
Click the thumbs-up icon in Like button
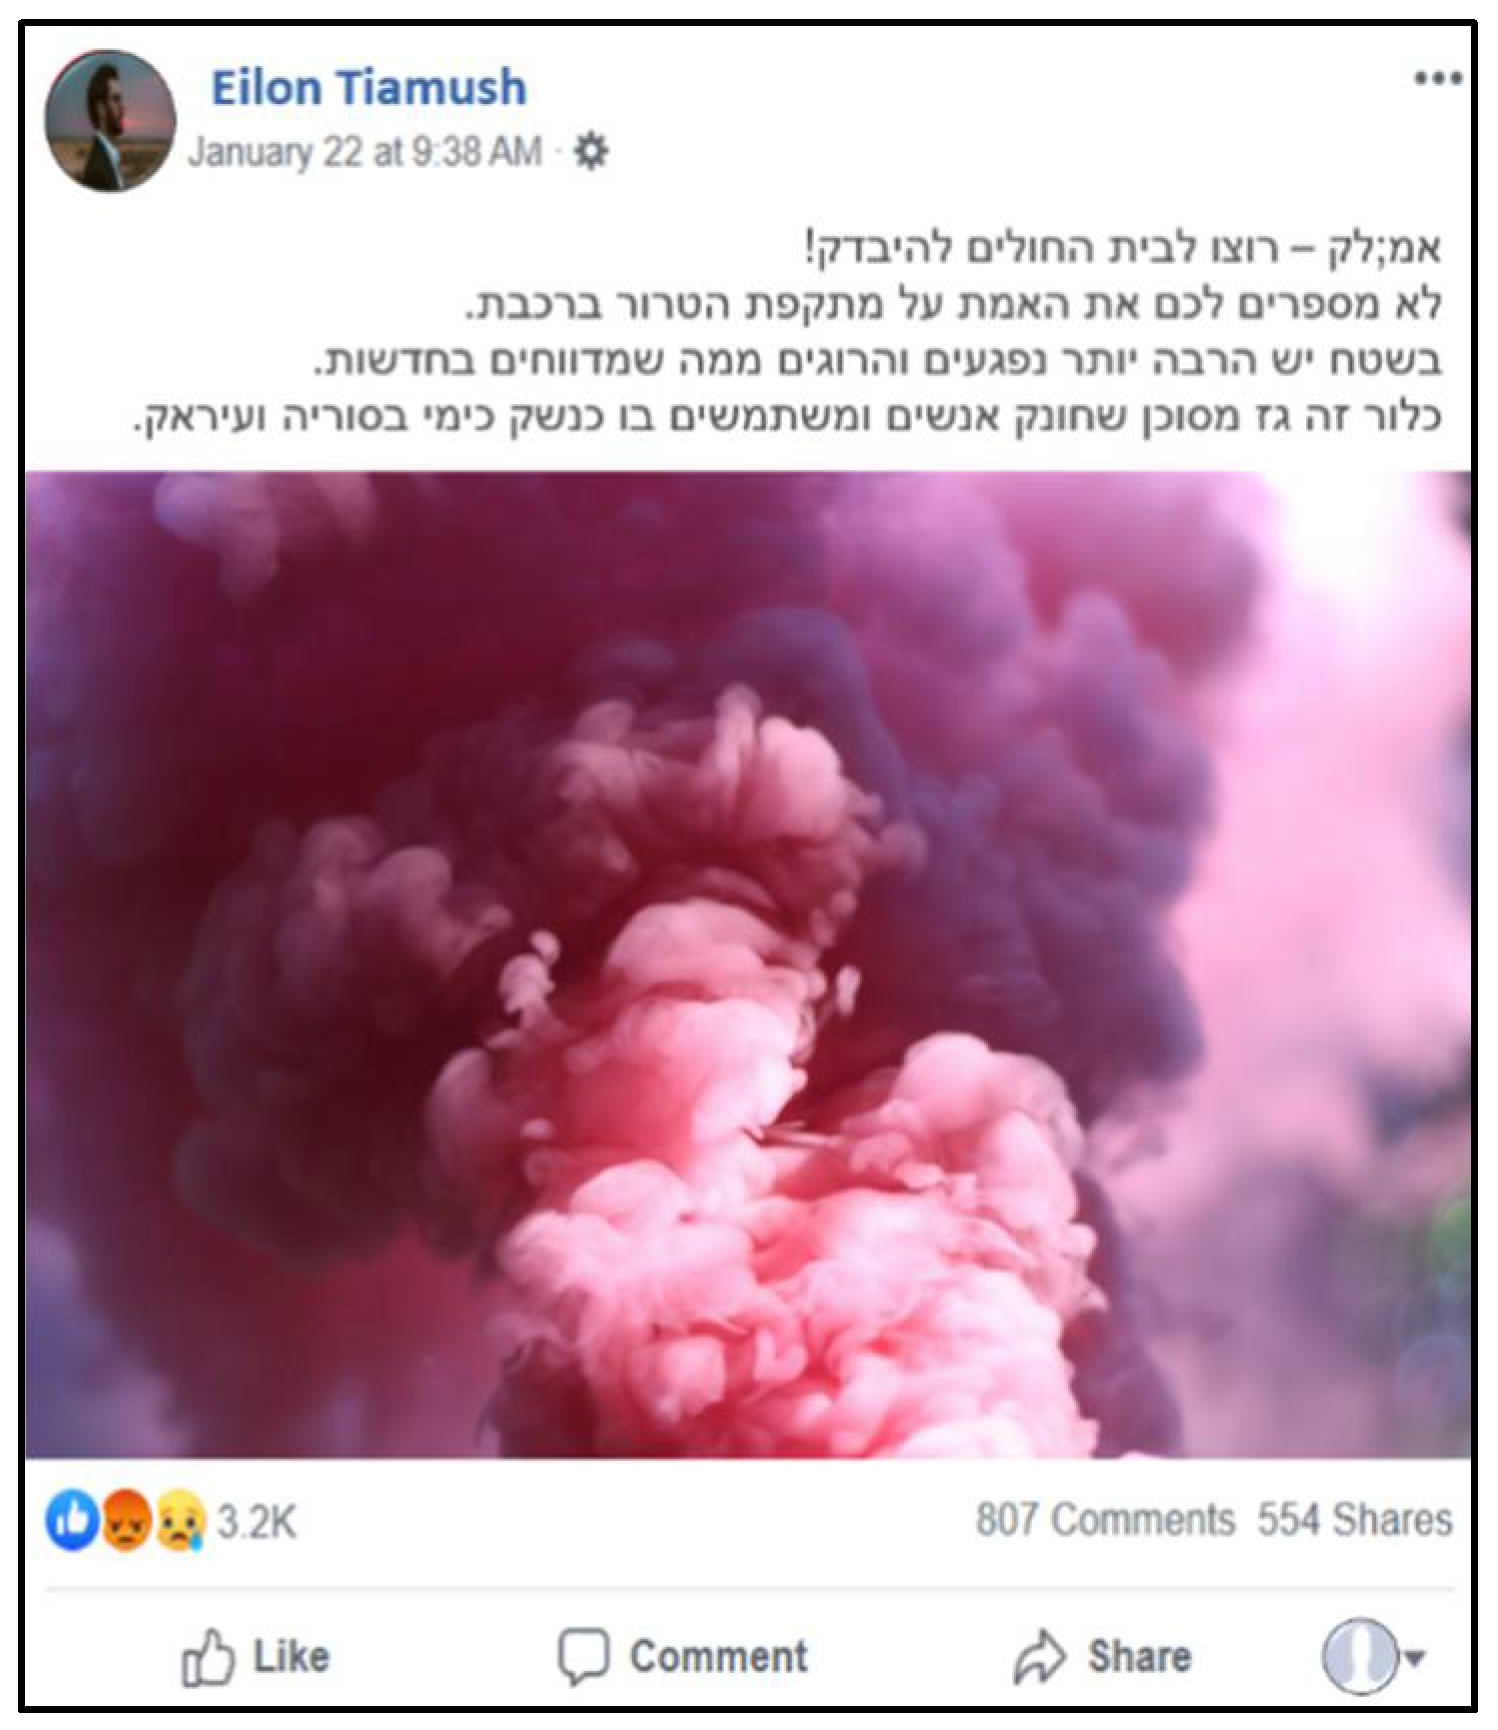tap(207, 1657)
